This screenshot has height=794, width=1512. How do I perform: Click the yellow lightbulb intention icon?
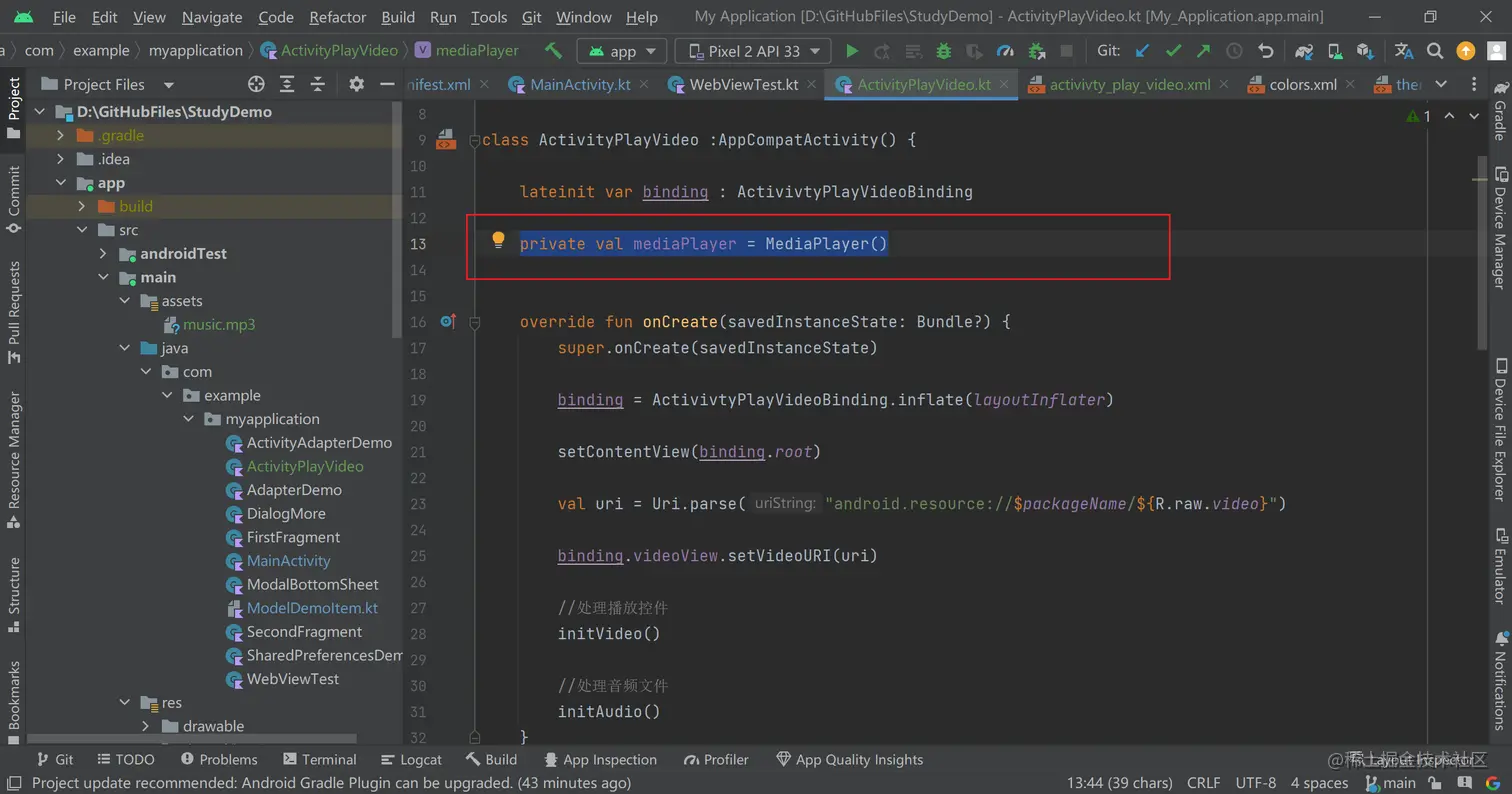pos(498,240)
